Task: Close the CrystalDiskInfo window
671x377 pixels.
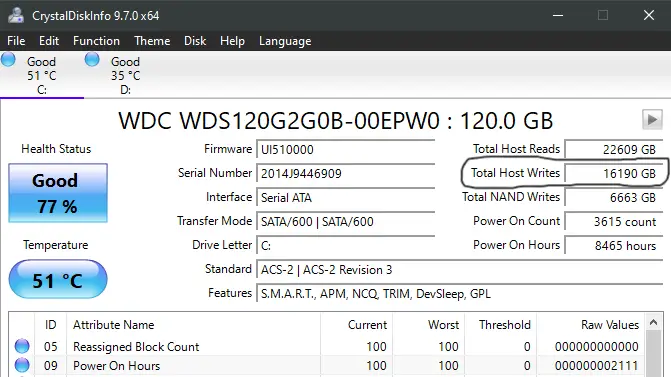Action: [x=649, y=15]
